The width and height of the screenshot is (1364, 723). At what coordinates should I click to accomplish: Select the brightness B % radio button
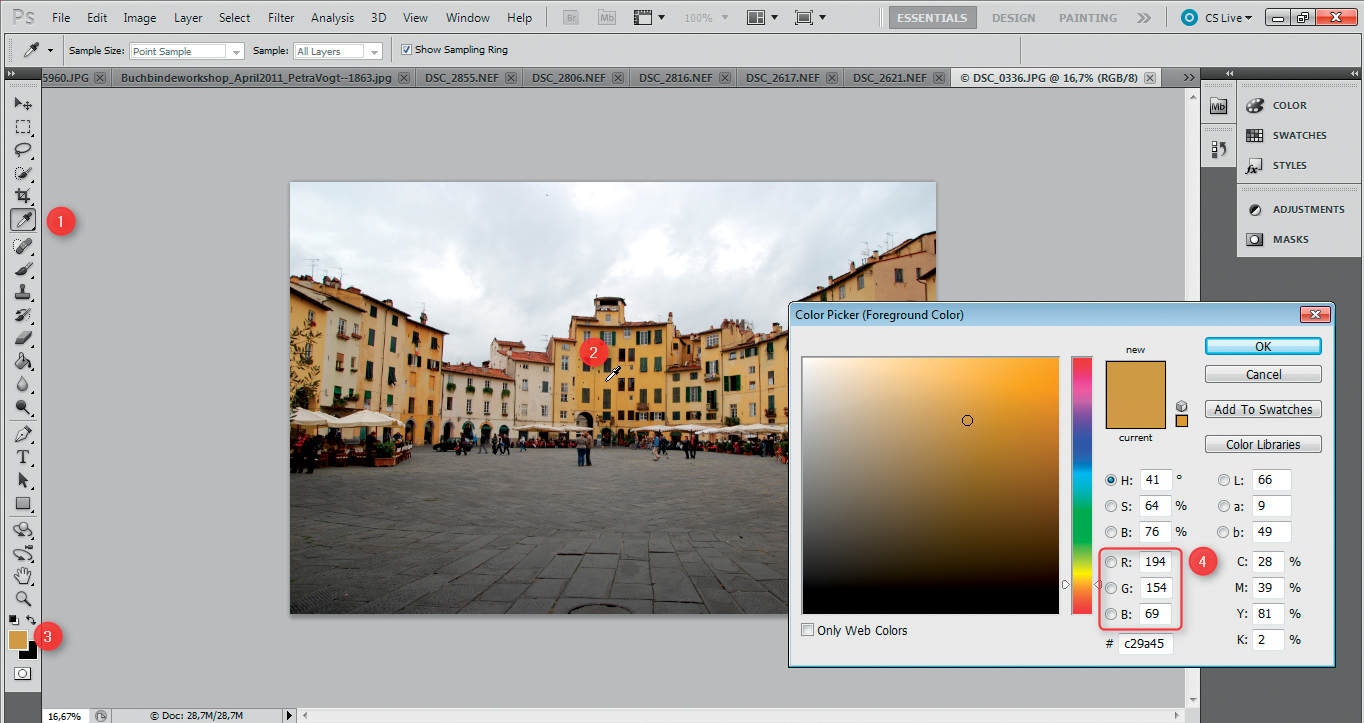[x=1111, y=532]
